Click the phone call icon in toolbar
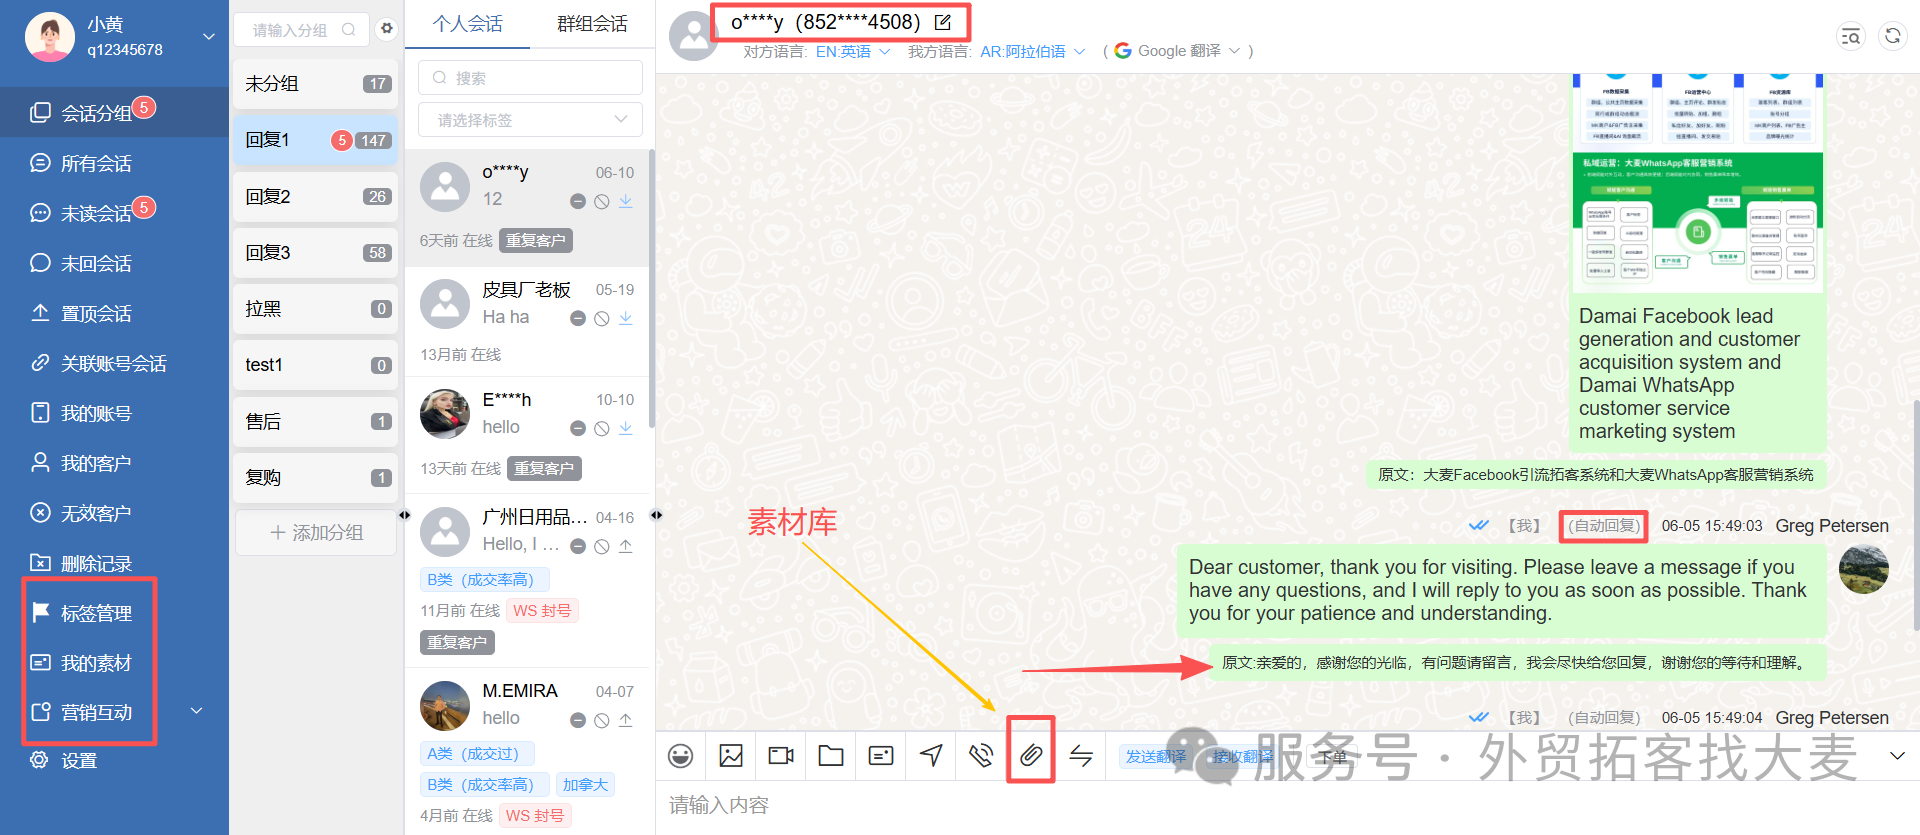Viewport: 1920px width, 835px height. tap(981, 756)
